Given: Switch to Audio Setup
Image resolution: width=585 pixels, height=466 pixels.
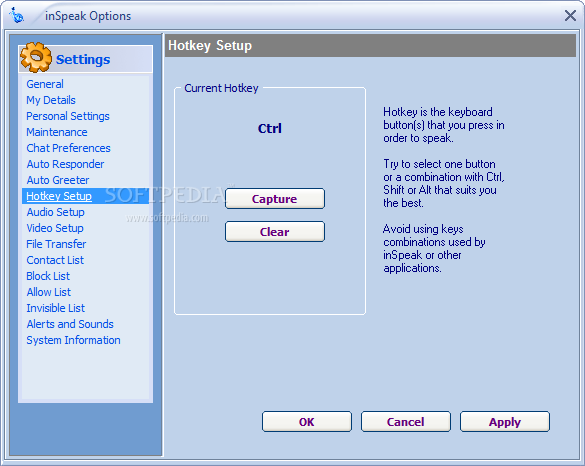Looking at the screenshot, I should 55,212.
